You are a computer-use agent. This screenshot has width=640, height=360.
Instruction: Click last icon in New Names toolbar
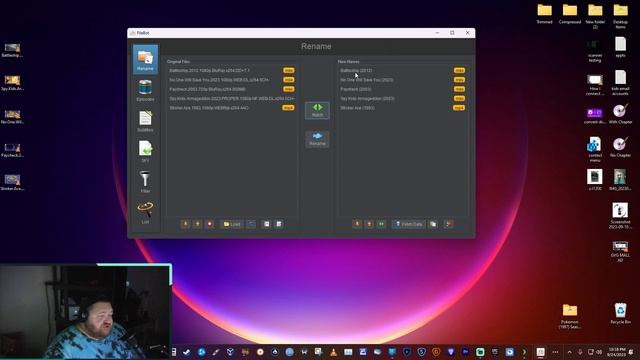pos(449,224)
